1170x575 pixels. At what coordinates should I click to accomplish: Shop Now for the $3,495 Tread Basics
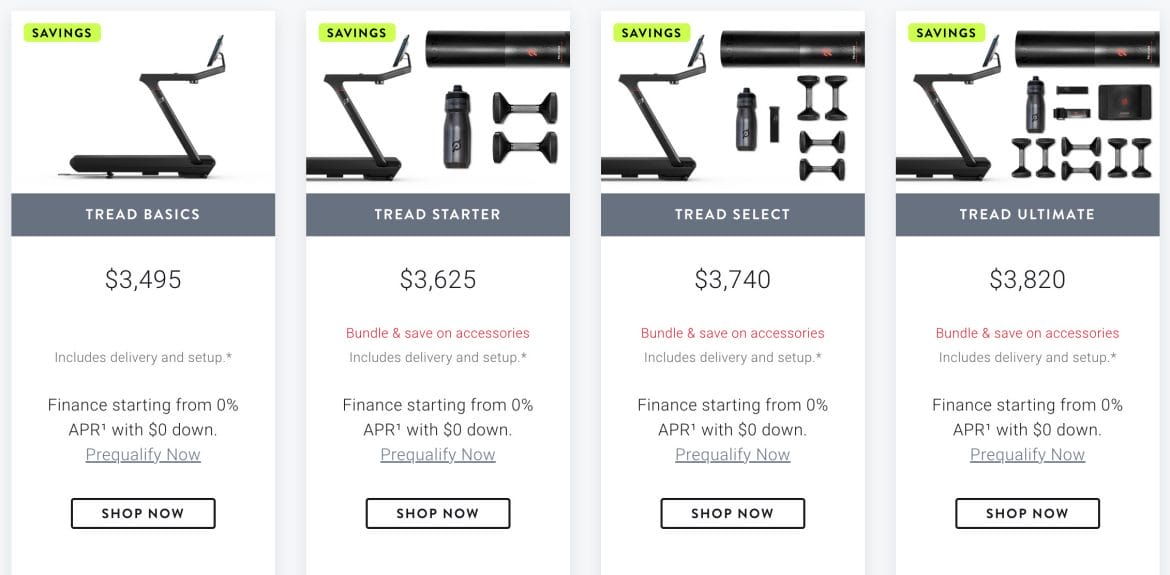click(143, 513)
